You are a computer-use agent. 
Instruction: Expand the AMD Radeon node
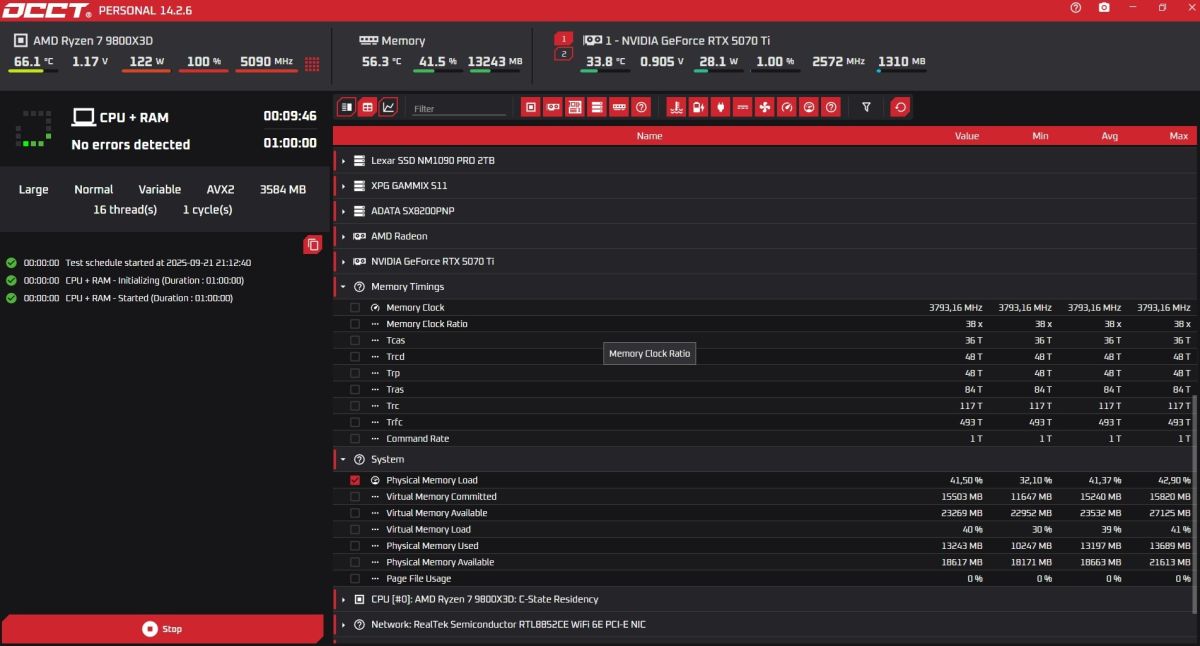(343, 237)
